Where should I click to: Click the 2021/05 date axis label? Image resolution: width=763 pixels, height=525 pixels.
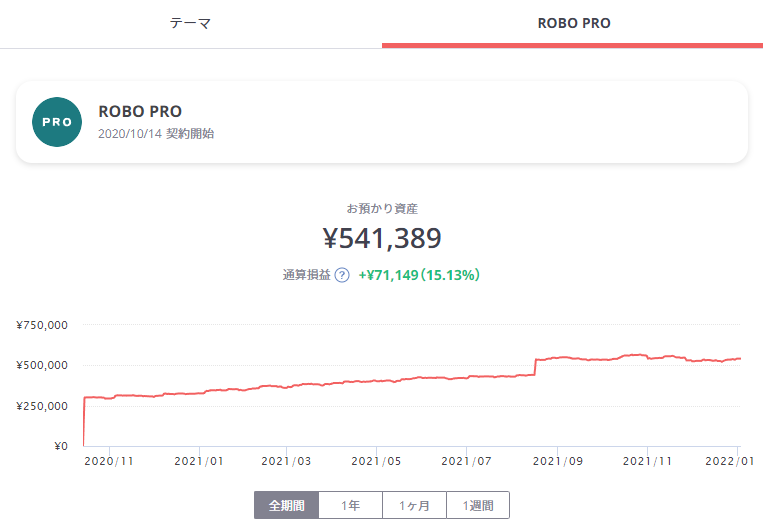coord(377,461)
